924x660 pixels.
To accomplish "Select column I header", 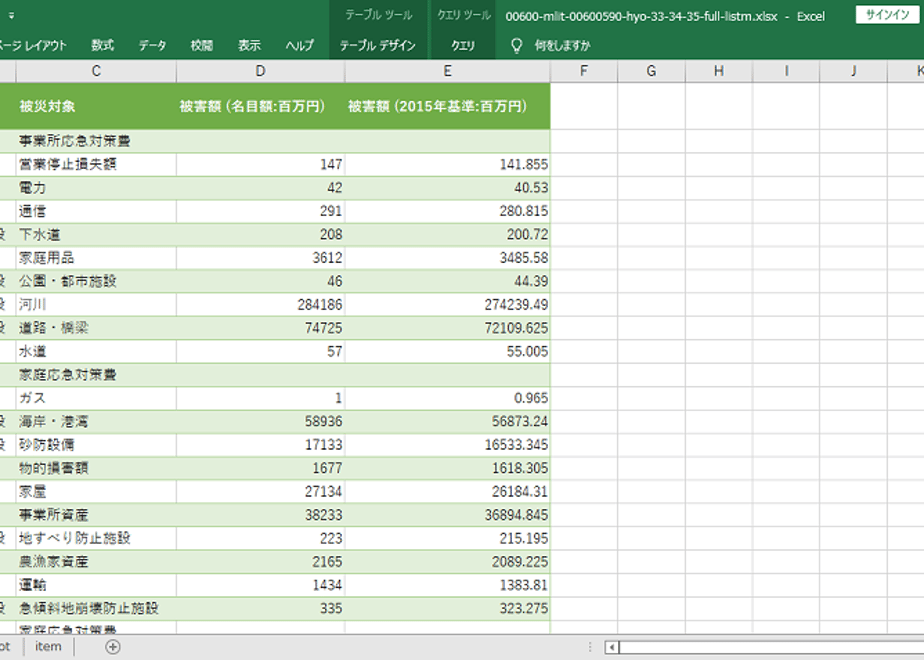I will pos(786,71).
